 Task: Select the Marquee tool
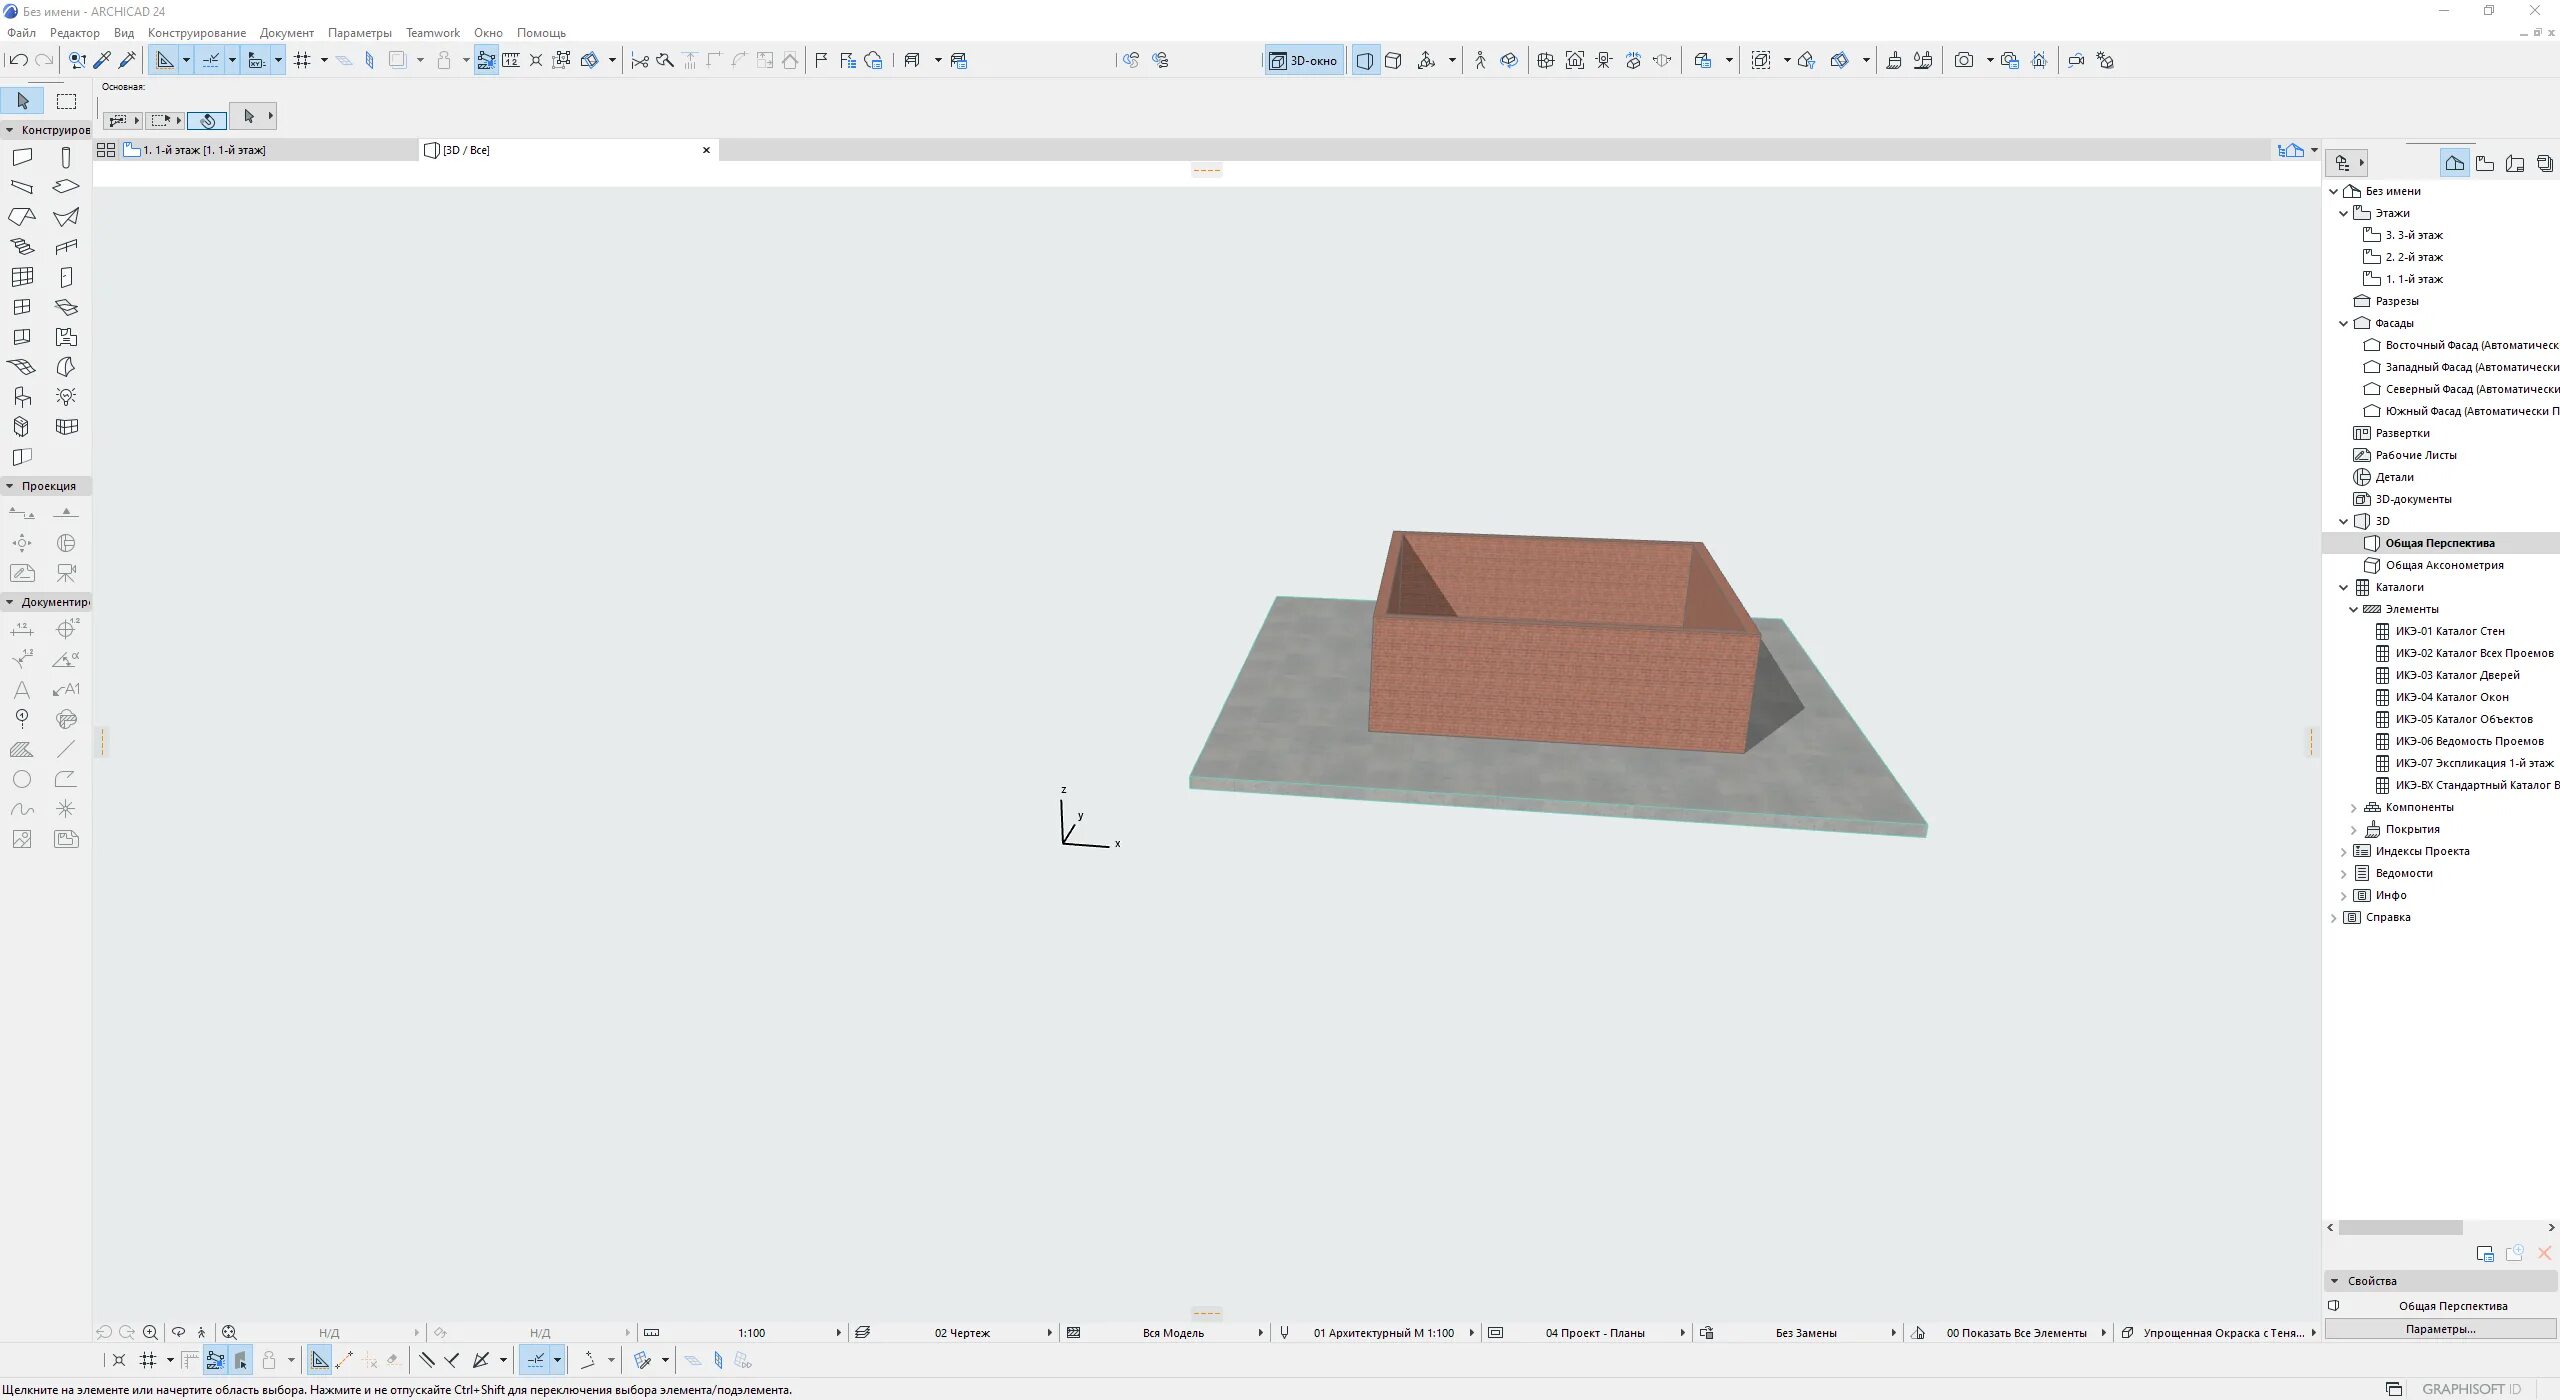pyautogui.click(x=66, y=101)
